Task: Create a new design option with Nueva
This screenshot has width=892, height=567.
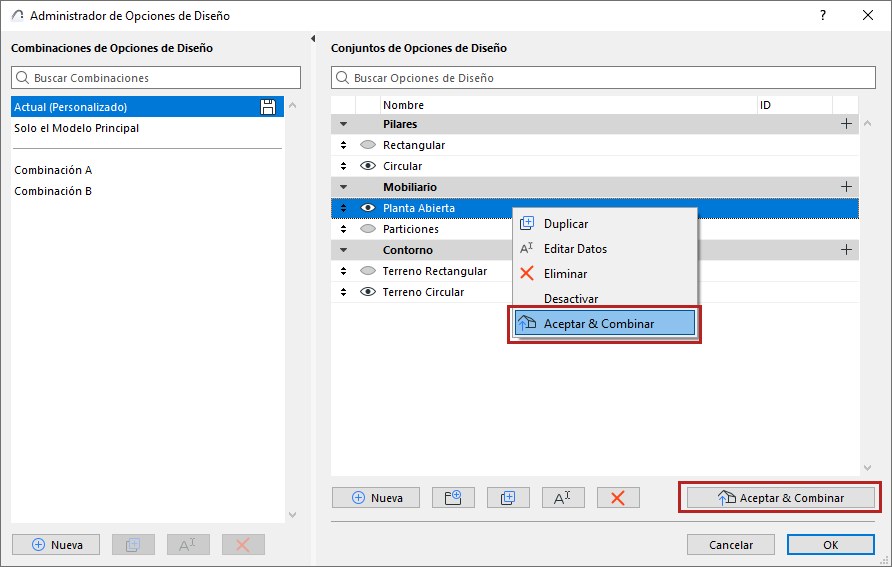Action: (x=376, y=497)
